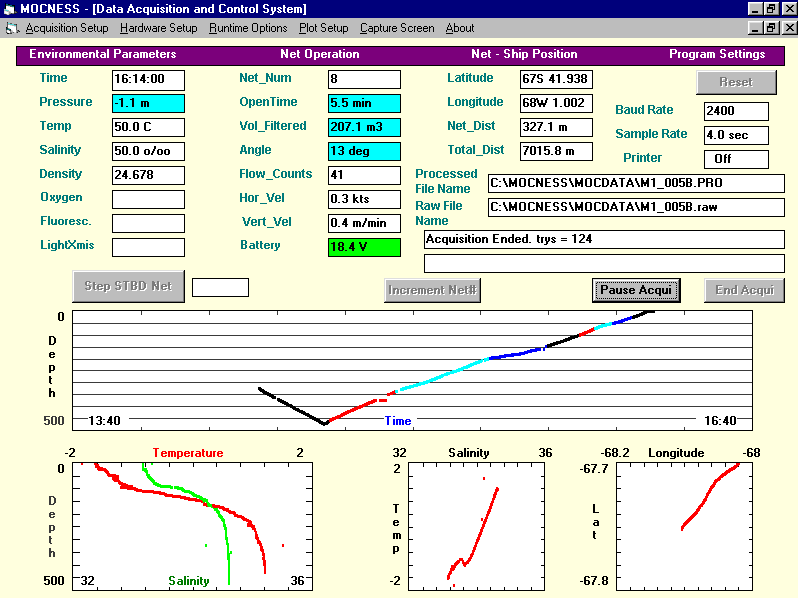Click the Increment Net# button
Screen dimensions: 798x598
click(x=432, y=290)
